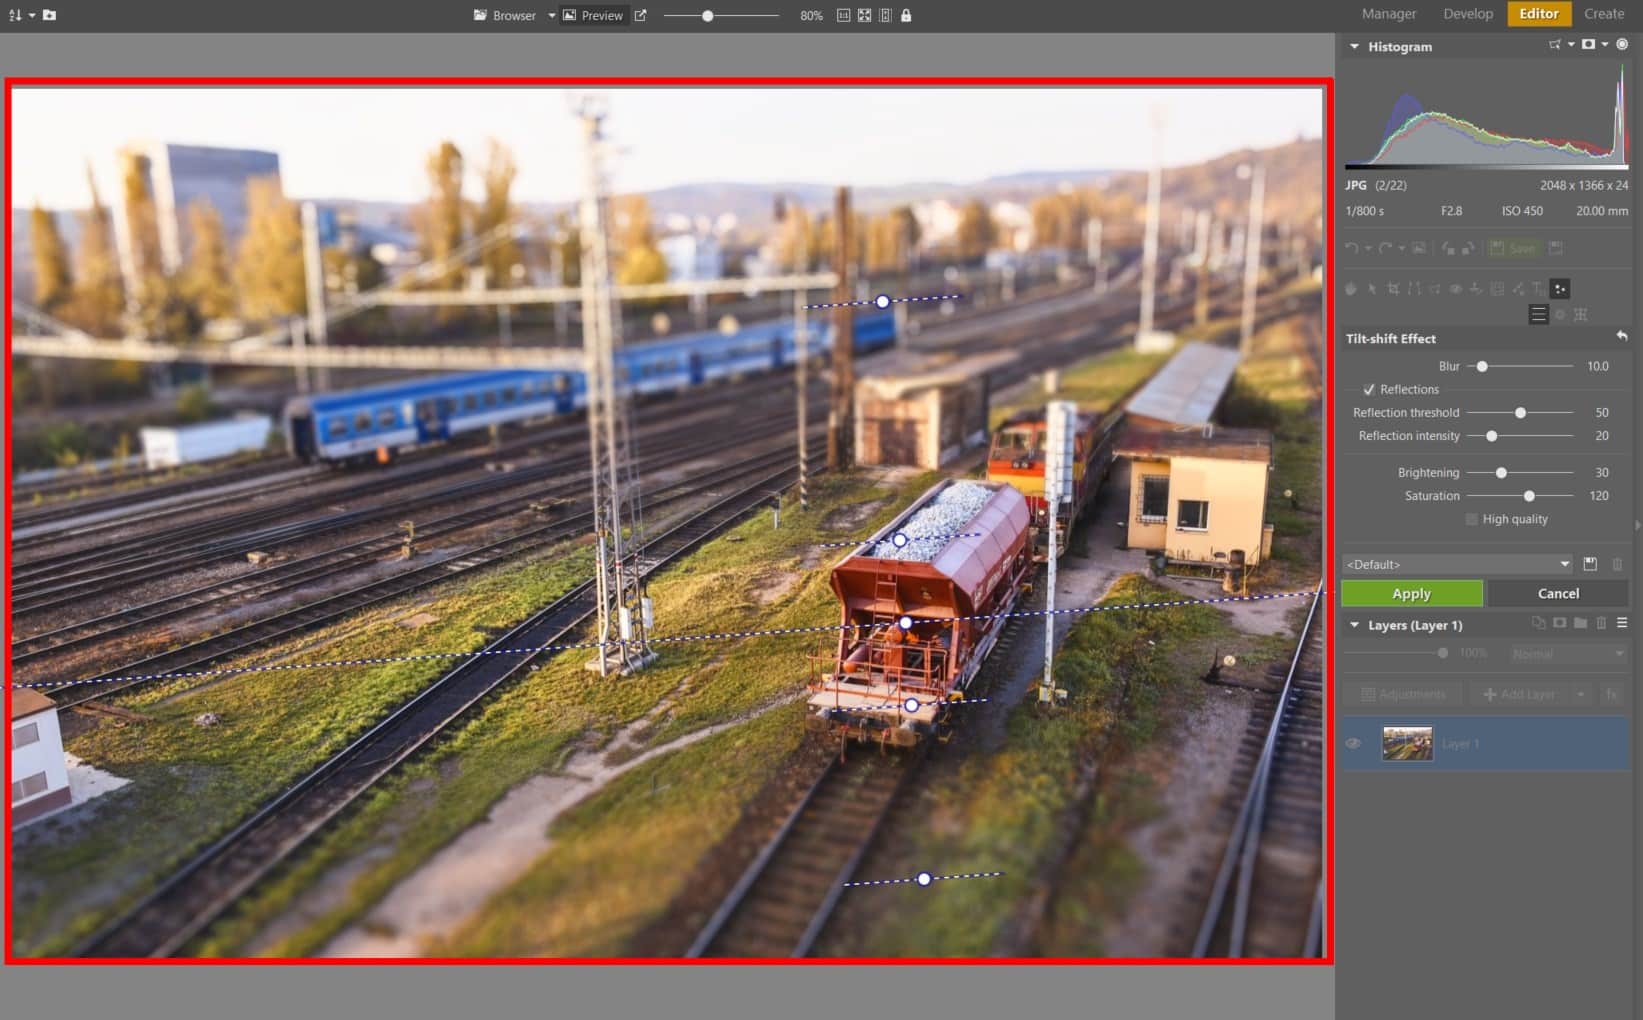Reset Tilt-shift Effect with the back arrow

click(1621, 337)
